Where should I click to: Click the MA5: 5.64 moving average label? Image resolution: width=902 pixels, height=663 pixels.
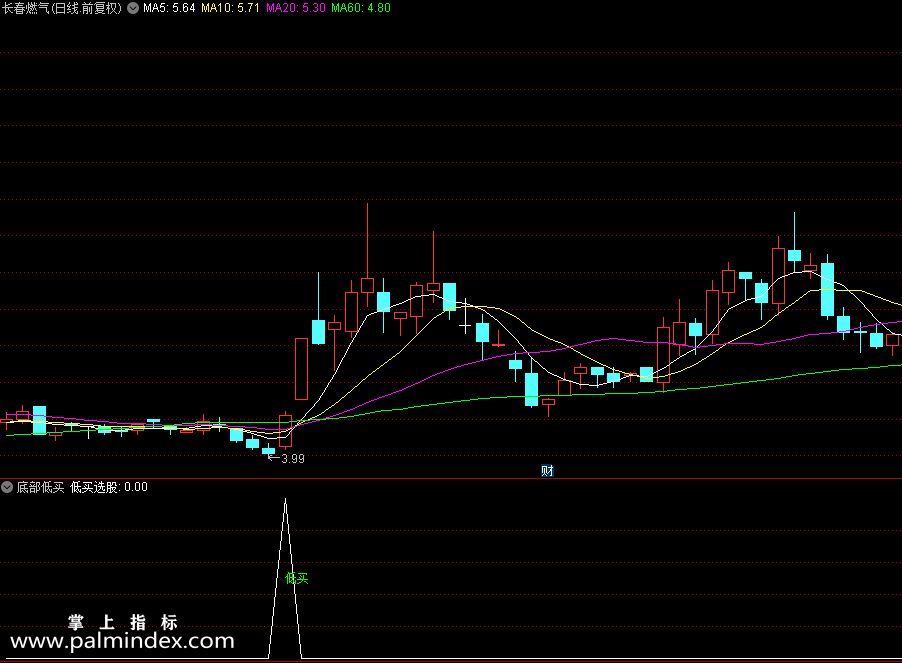click(x=169, y=8)
